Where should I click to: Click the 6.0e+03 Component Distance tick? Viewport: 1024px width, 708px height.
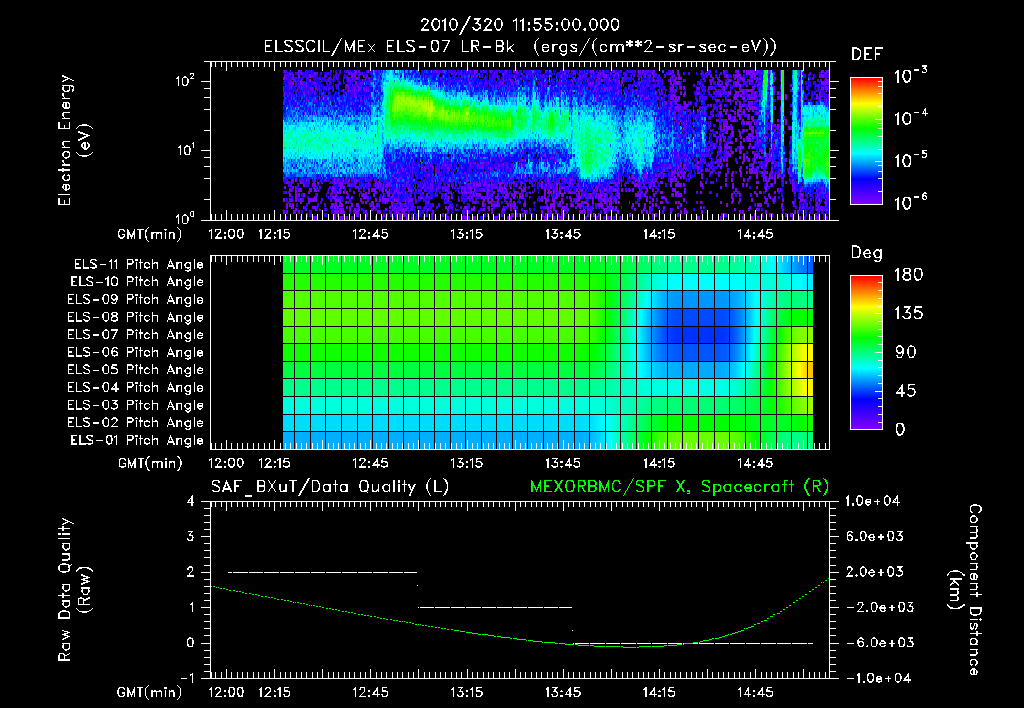(x=875, y=536)
